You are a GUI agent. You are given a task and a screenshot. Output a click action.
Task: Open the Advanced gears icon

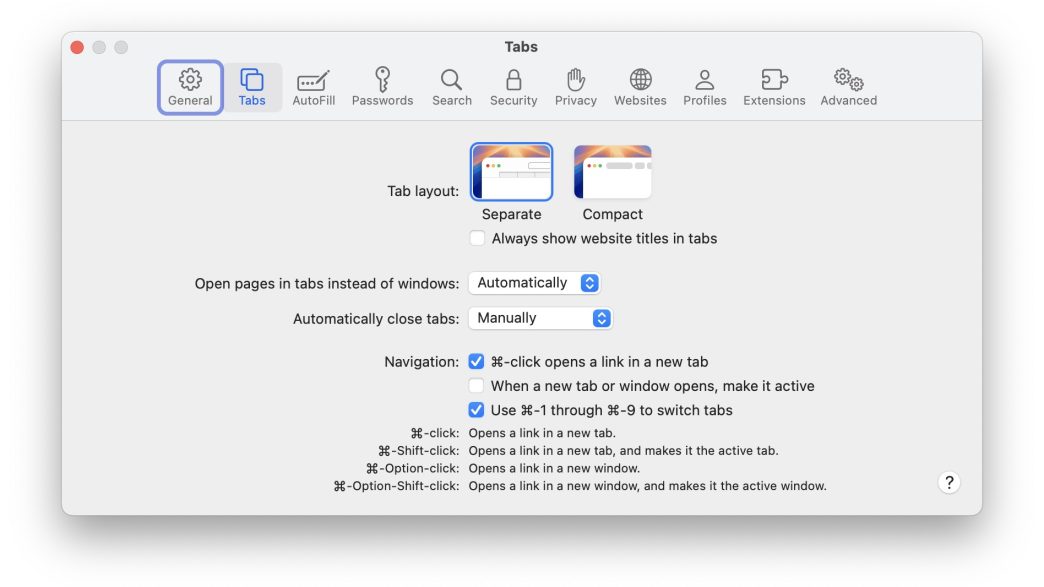tap(848, 80)
